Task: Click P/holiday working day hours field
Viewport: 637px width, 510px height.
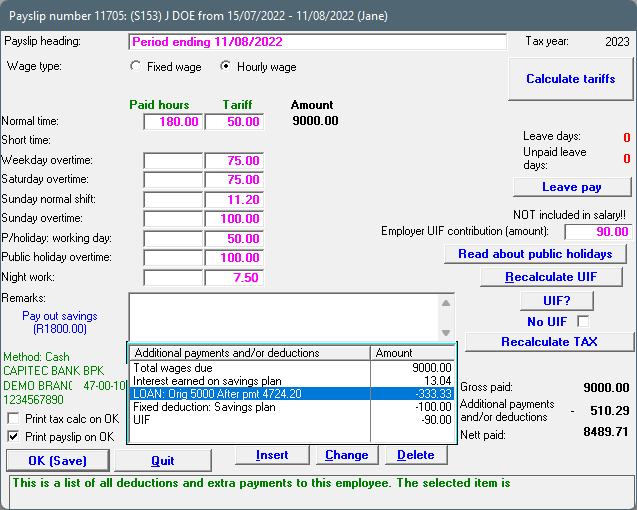Action: (173, 239)
